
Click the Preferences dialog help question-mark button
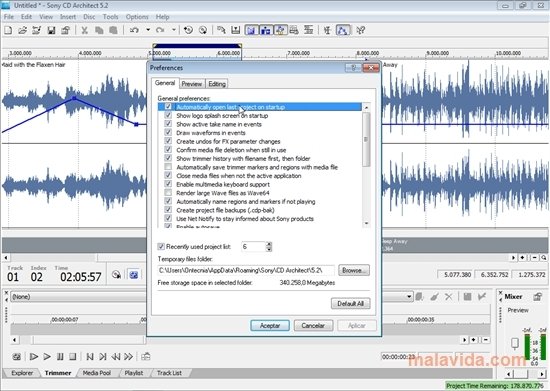tap(354, 68)
